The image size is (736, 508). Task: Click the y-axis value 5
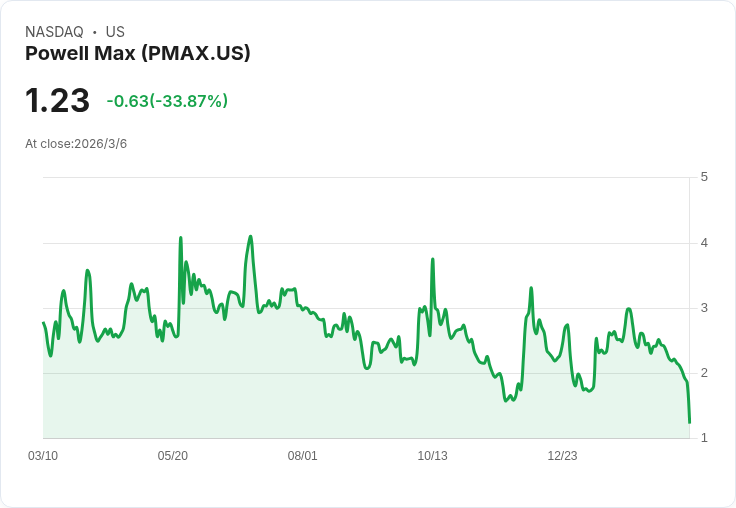pyautogui.click(x=704, y=177)
